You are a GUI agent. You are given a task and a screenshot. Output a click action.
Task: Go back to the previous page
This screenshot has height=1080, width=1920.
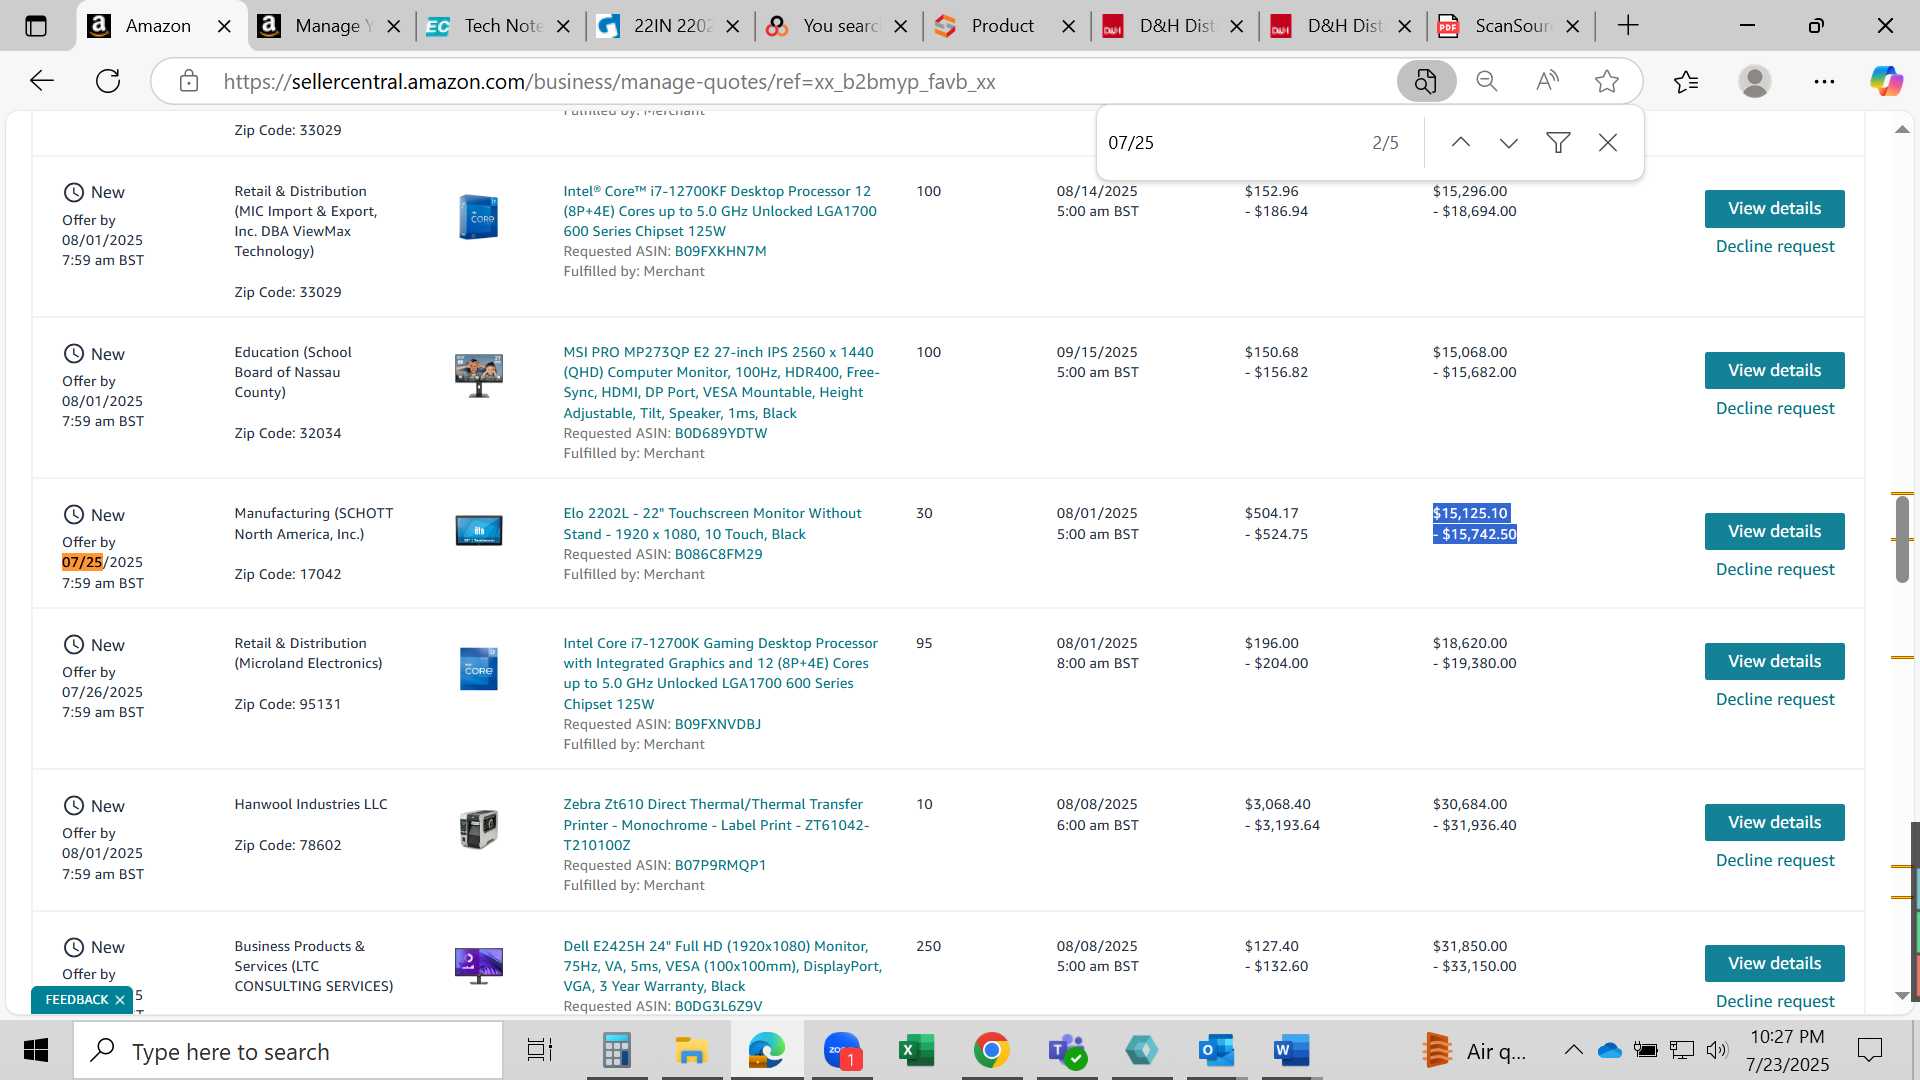pyautogui.click(x=41, y=81)
